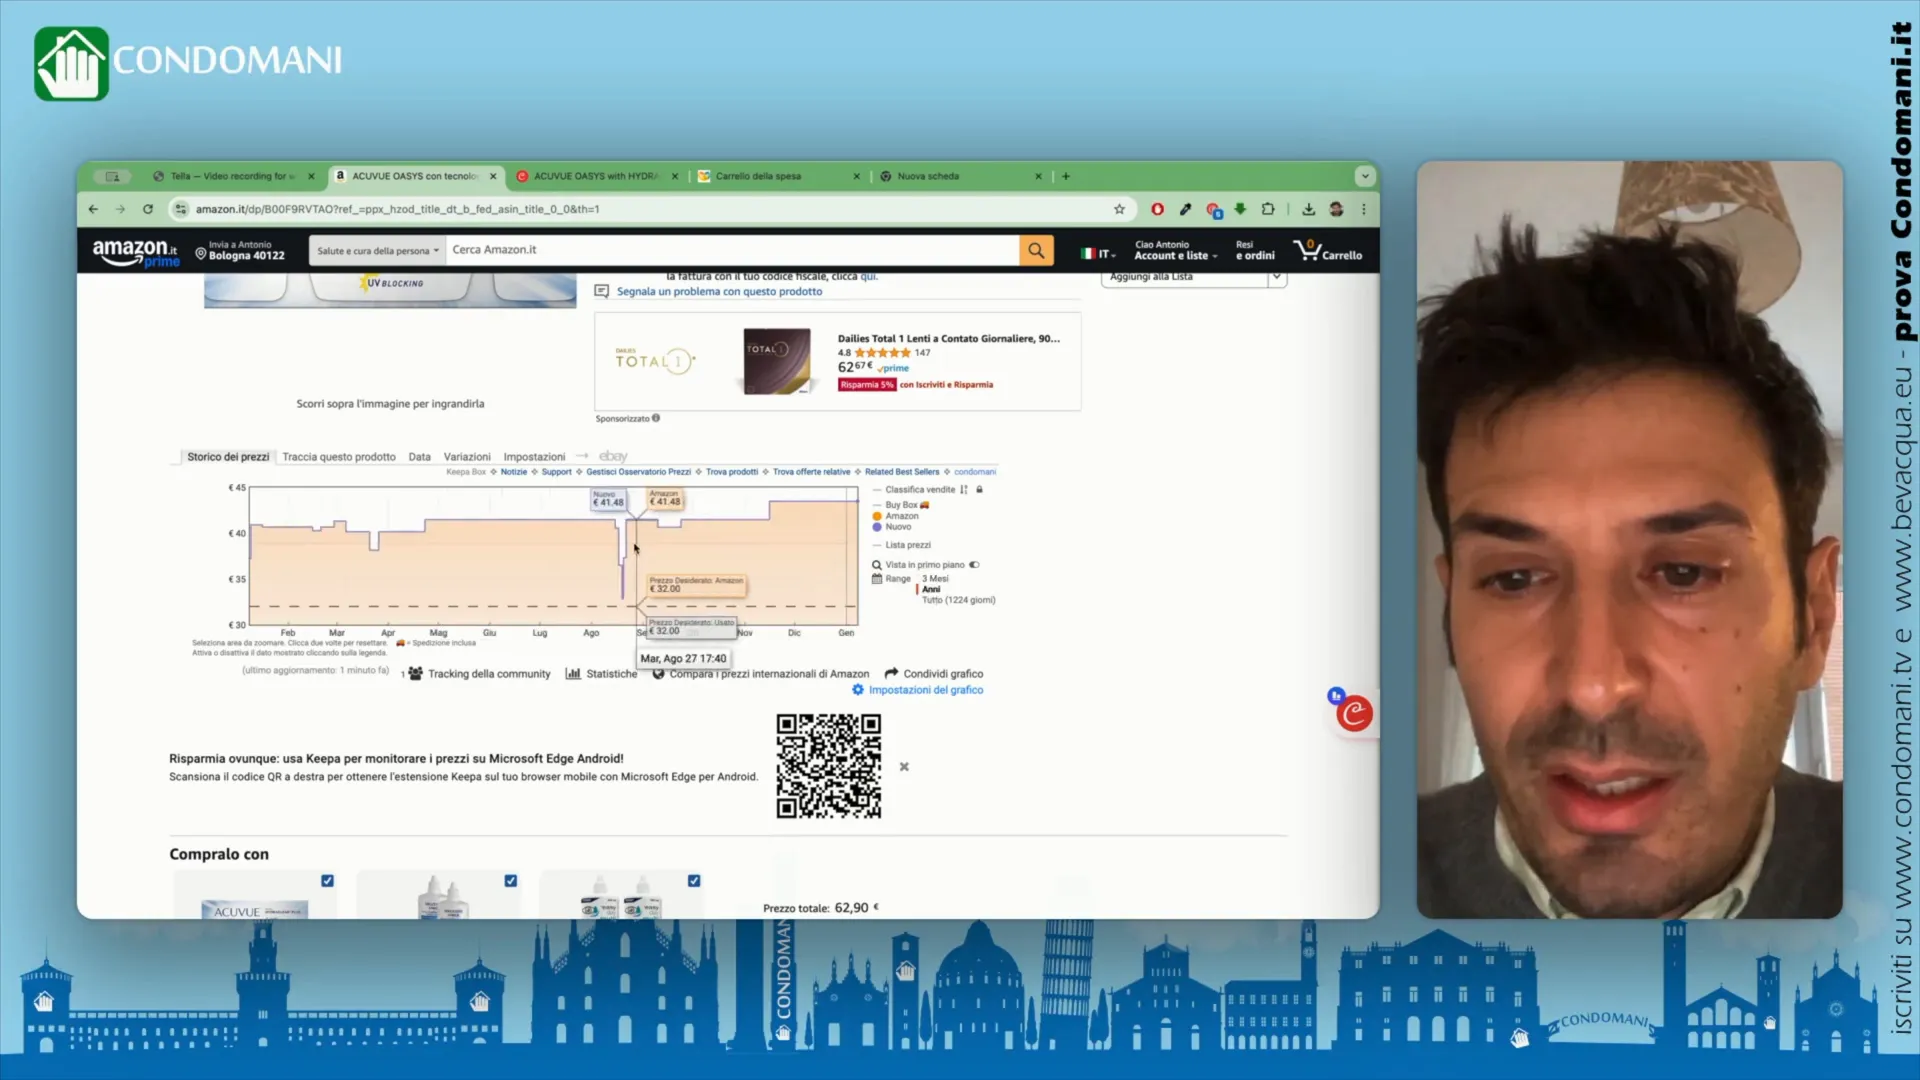Viewport: 1920px width, 1080px height.
Task: Select the 3 Mesi chart range
Action: (x=935, y=579)
